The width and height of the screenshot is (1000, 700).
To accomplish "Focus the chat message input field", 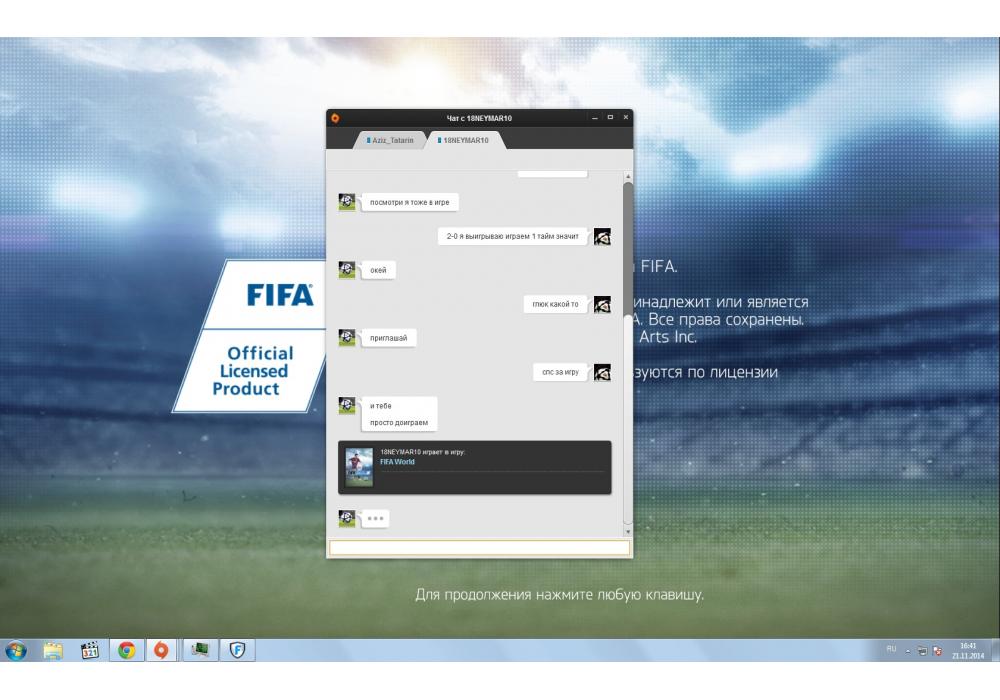I will click(x=479, y=548).
